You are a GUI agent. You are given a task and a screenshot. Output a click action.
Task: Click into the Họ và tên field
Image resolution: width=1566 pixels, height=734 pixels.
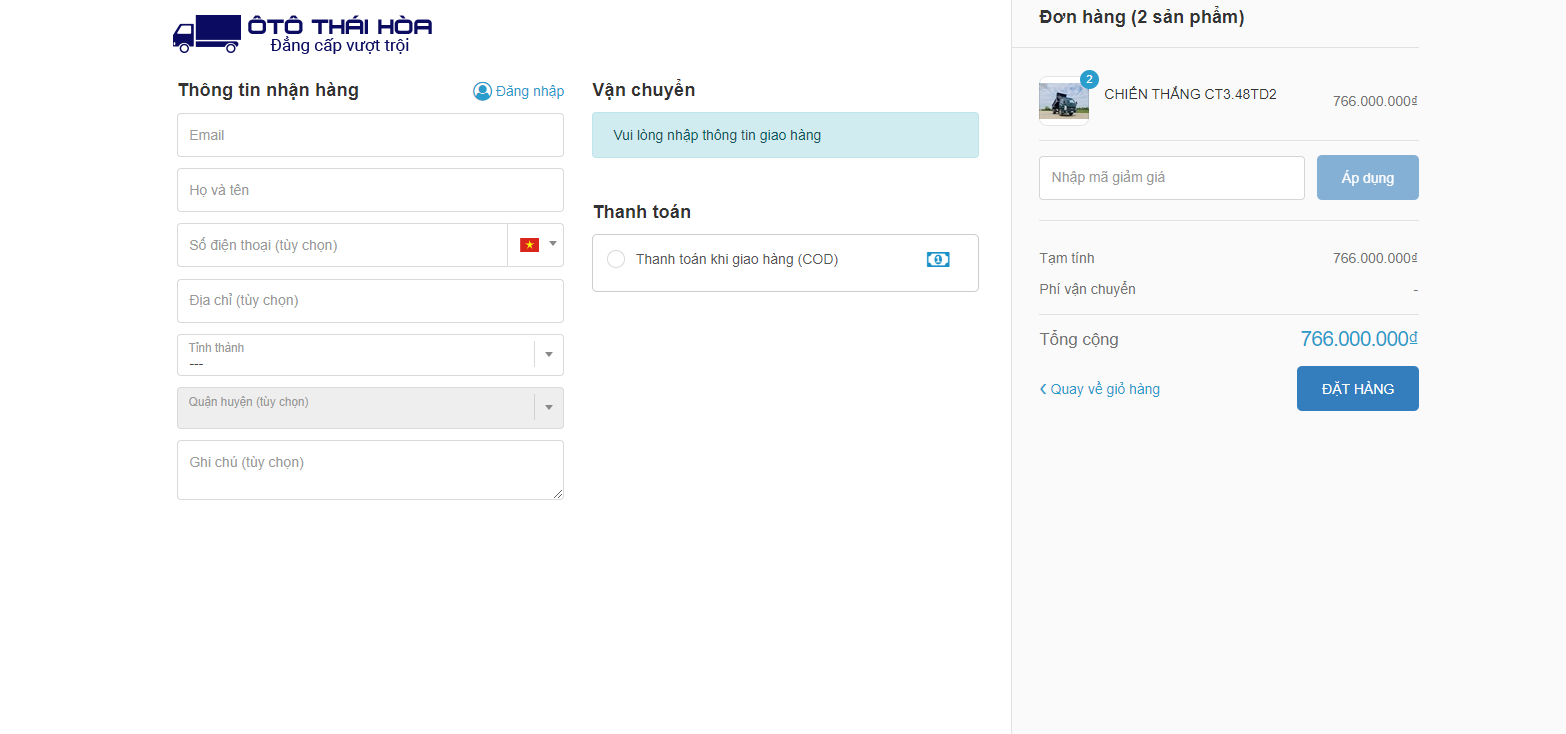point(370,190)
